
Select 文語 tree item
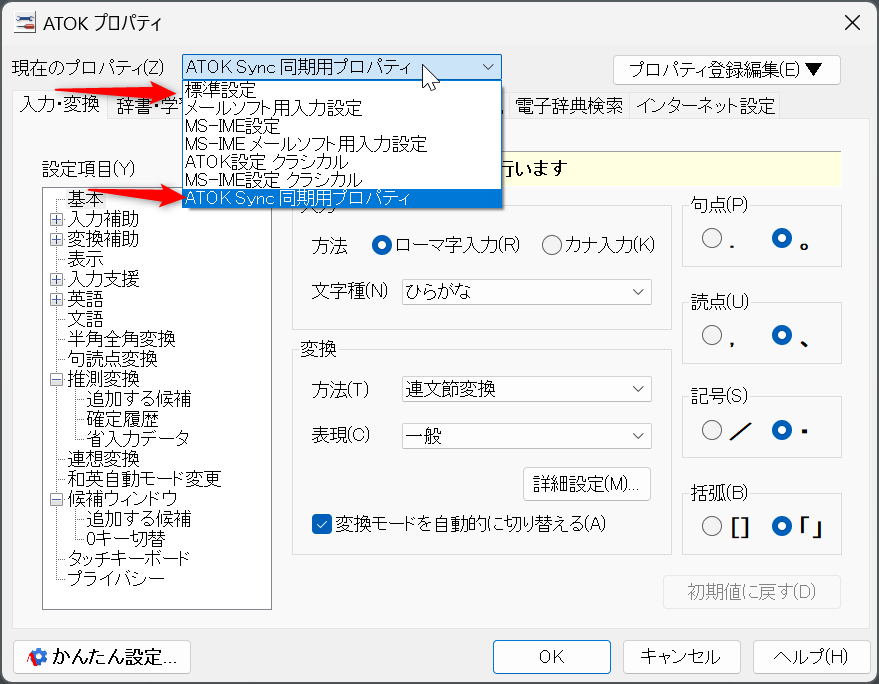tap(85, 319)
